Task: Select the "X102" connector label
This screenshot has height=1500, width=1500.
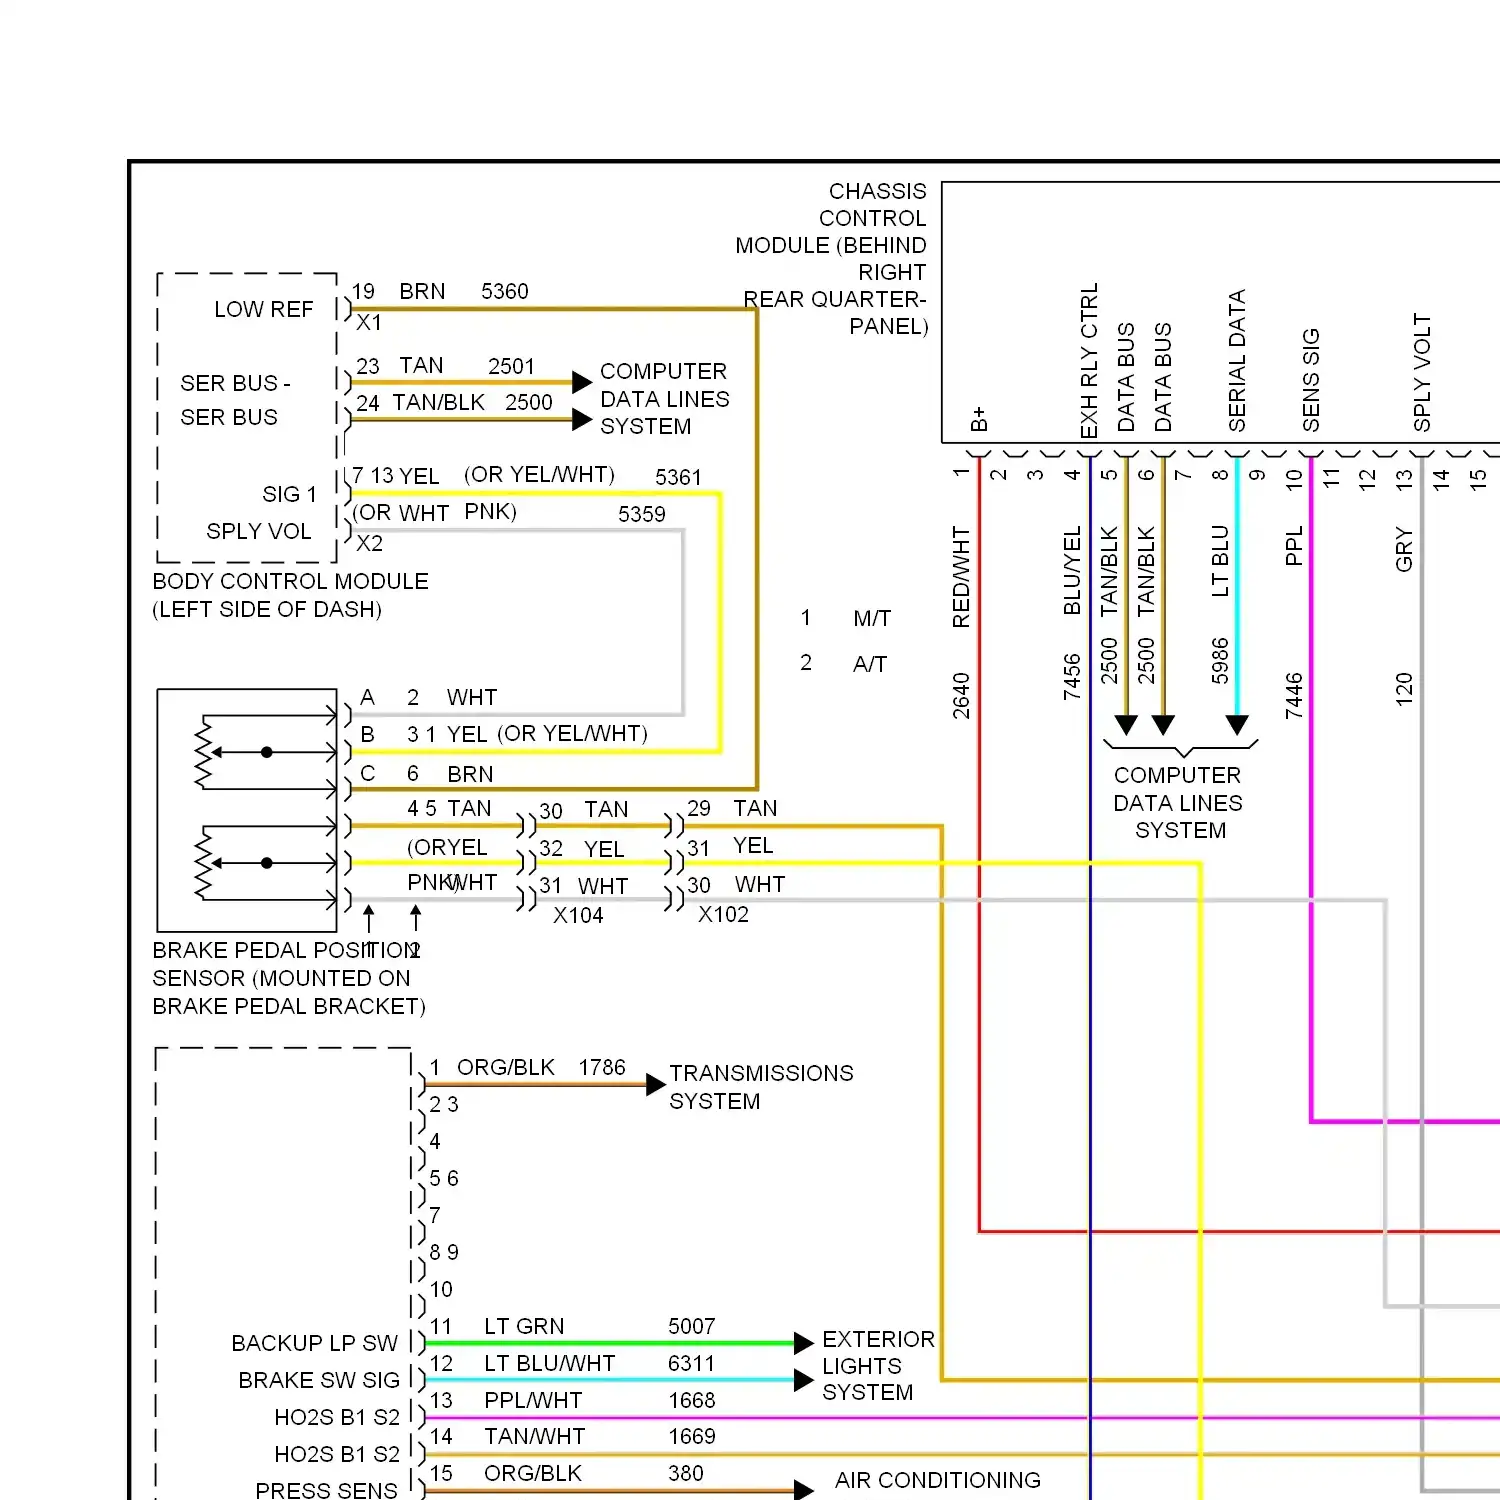Action: (x=723, y=914)
